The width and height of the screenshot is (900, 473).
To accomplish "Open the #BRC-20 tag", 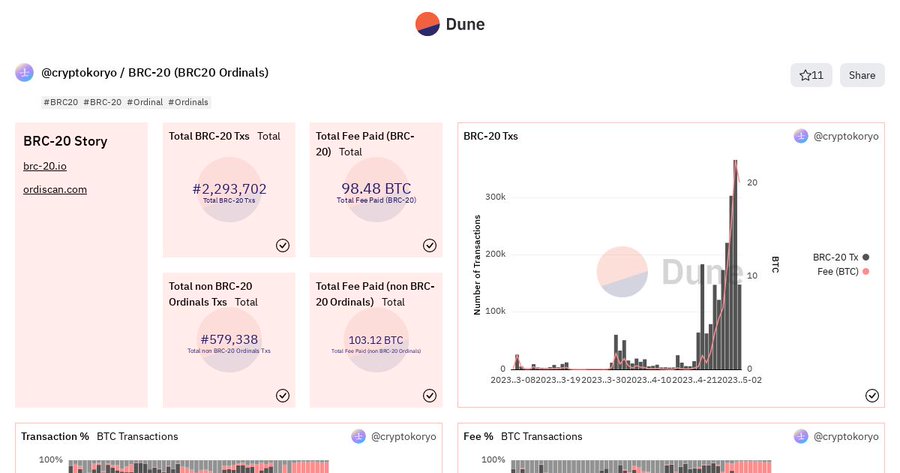I will [102, 102].
